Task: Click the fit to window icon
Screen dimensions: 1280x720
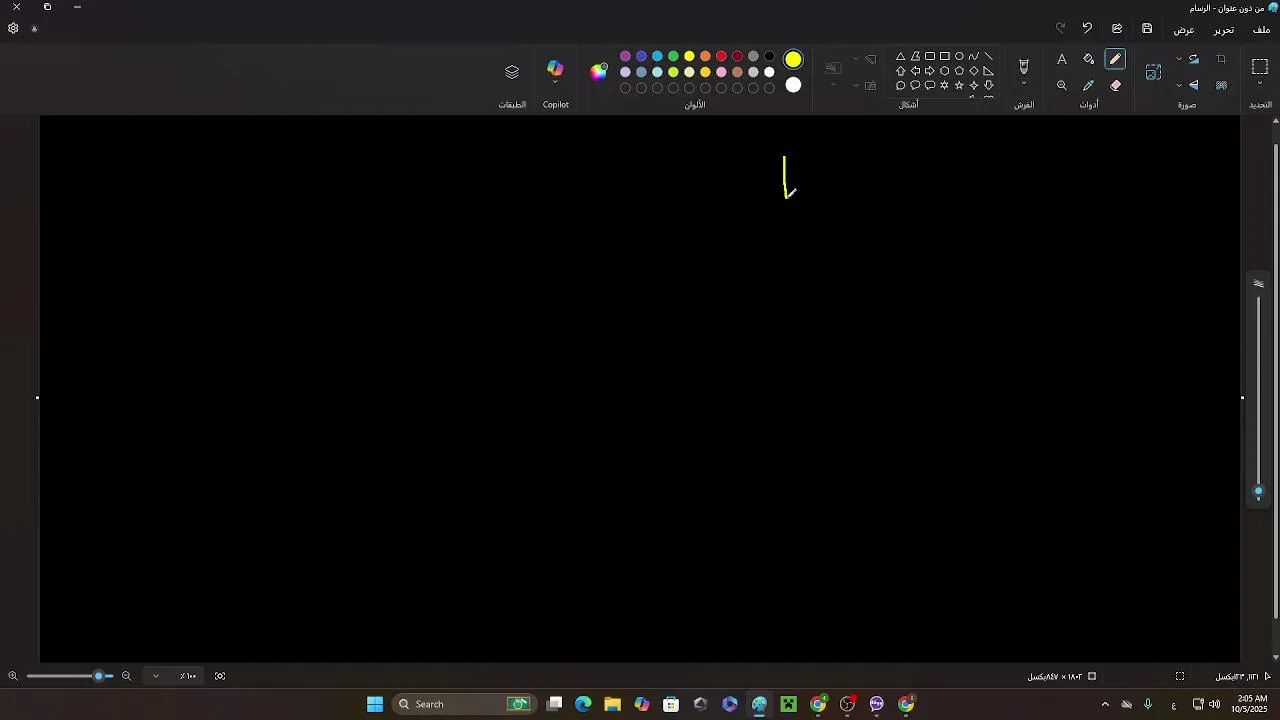Action: point(220,677)
